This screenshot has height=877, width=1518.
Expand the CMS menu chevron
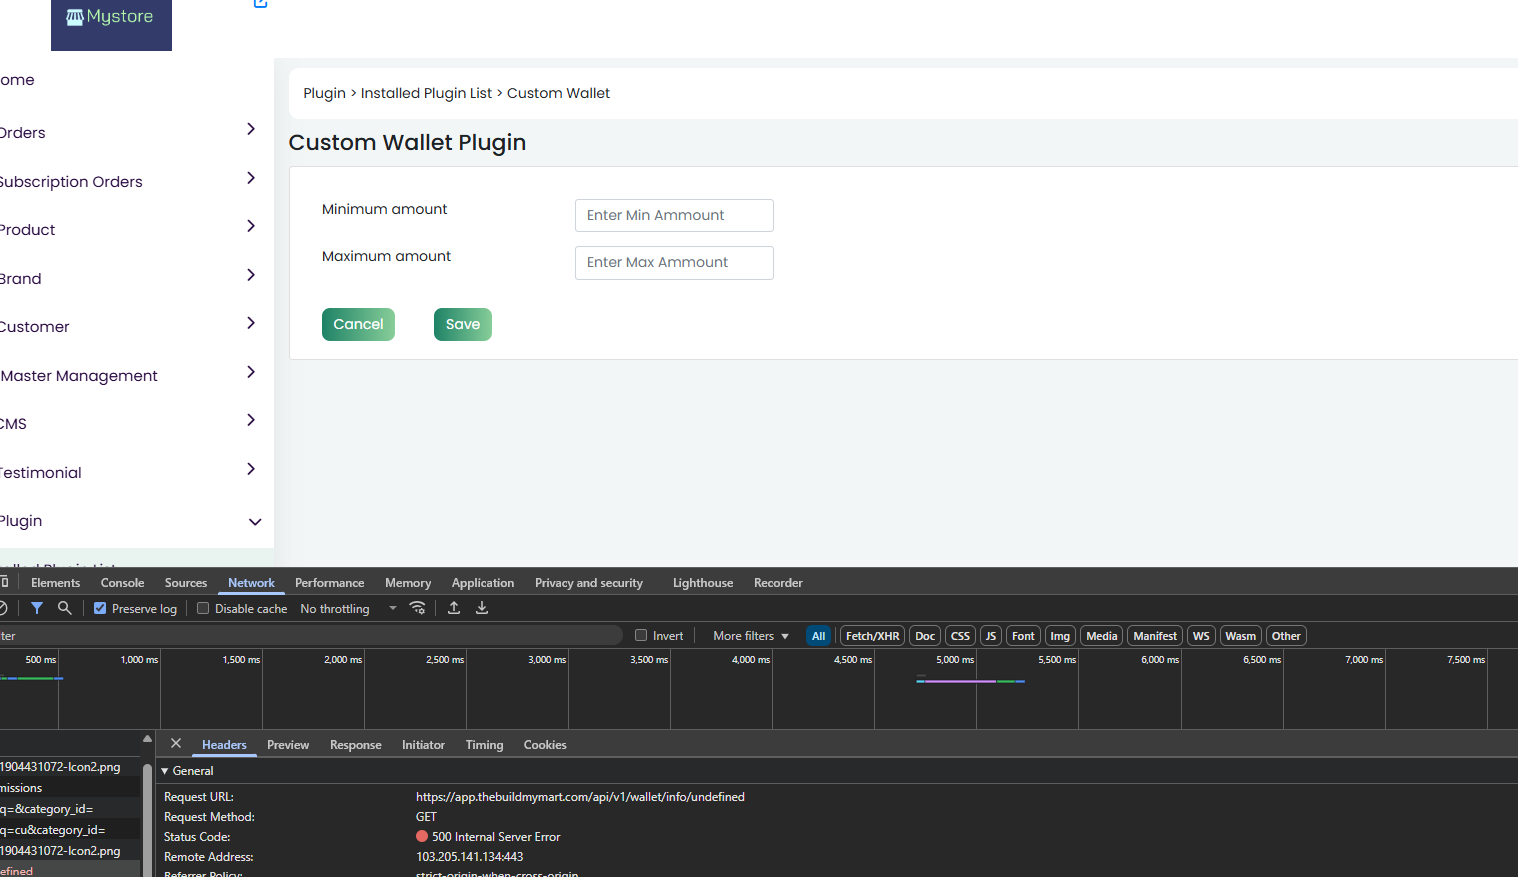[x=251, y=420]
